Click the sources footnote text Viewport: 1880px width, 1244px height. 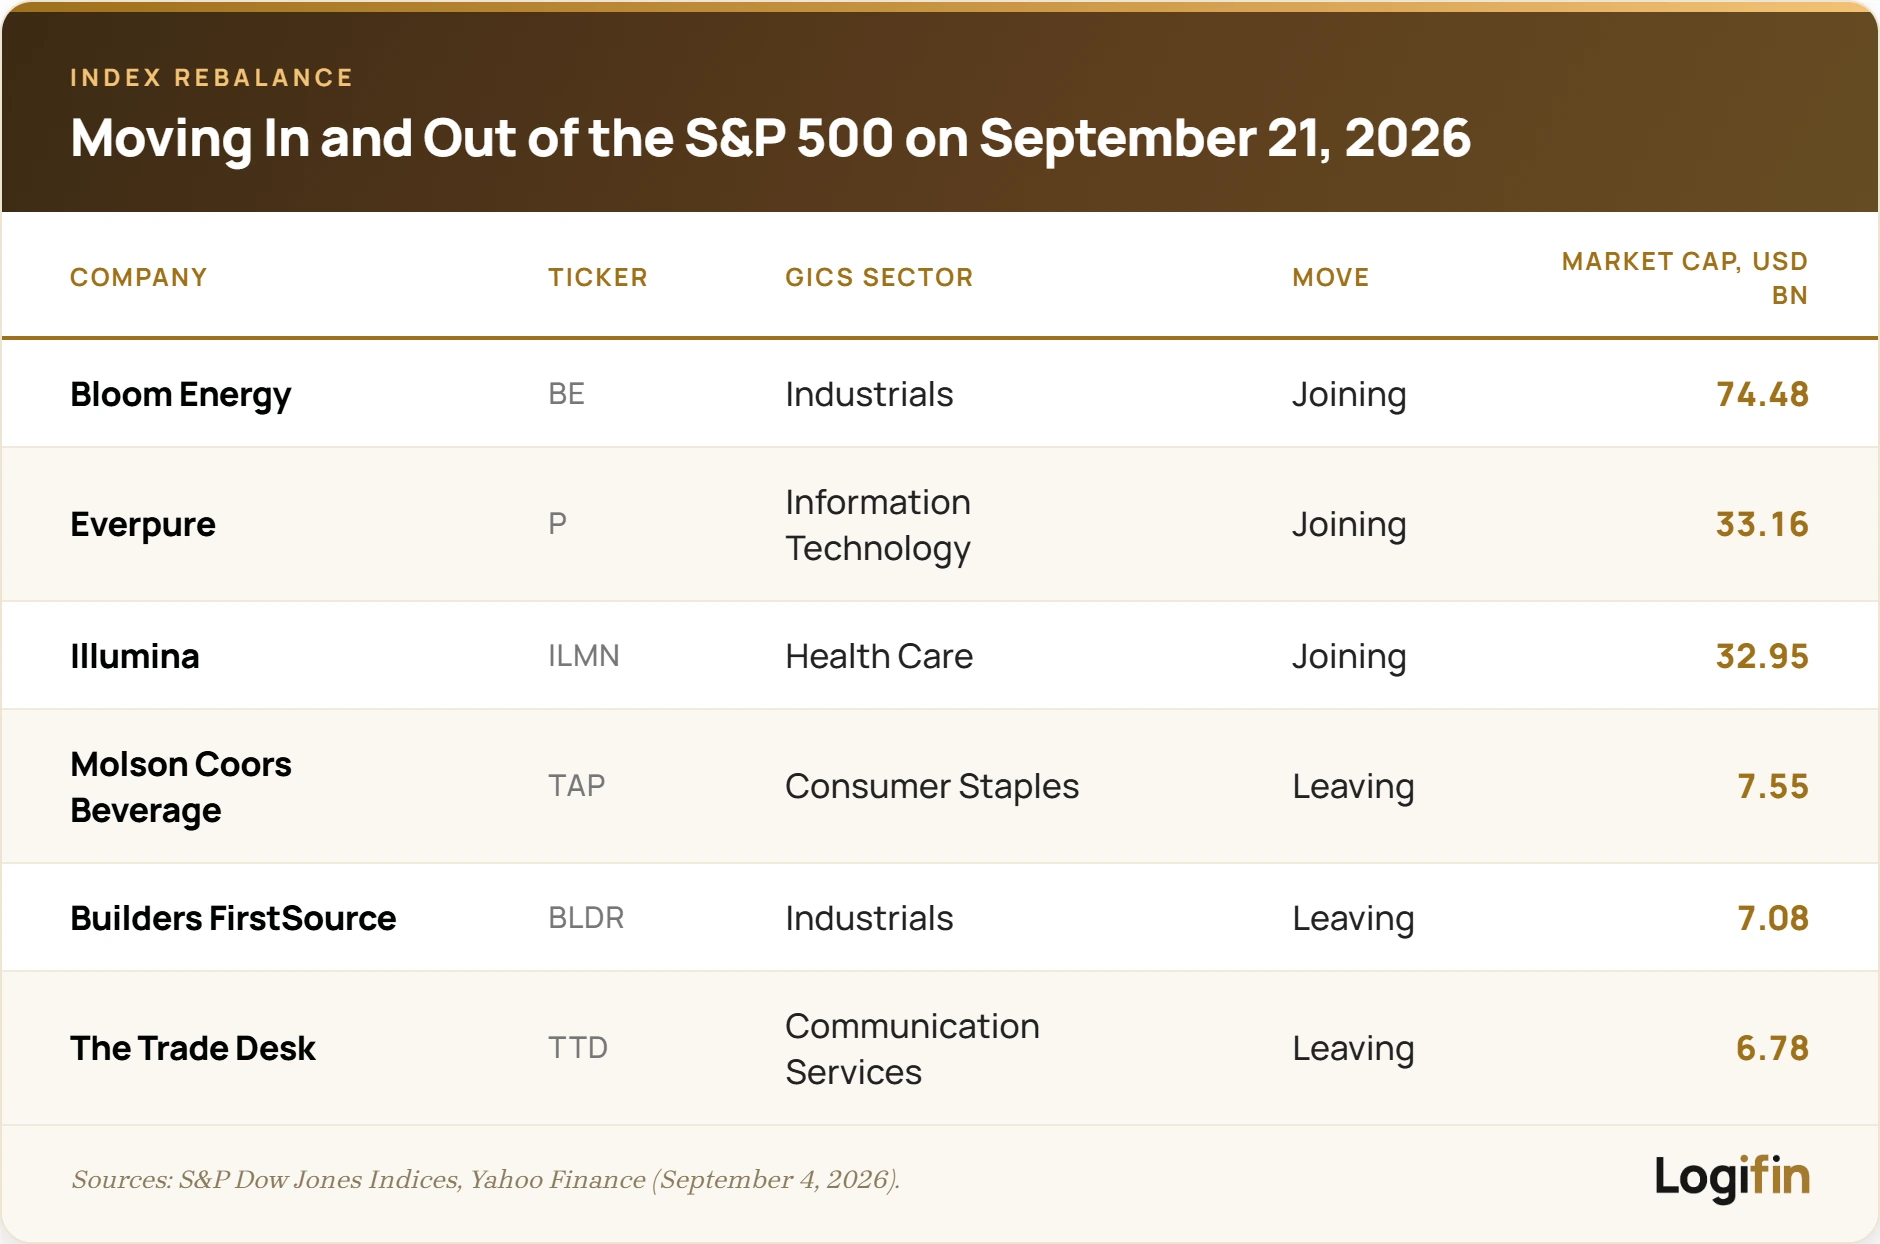(486, 1180)
